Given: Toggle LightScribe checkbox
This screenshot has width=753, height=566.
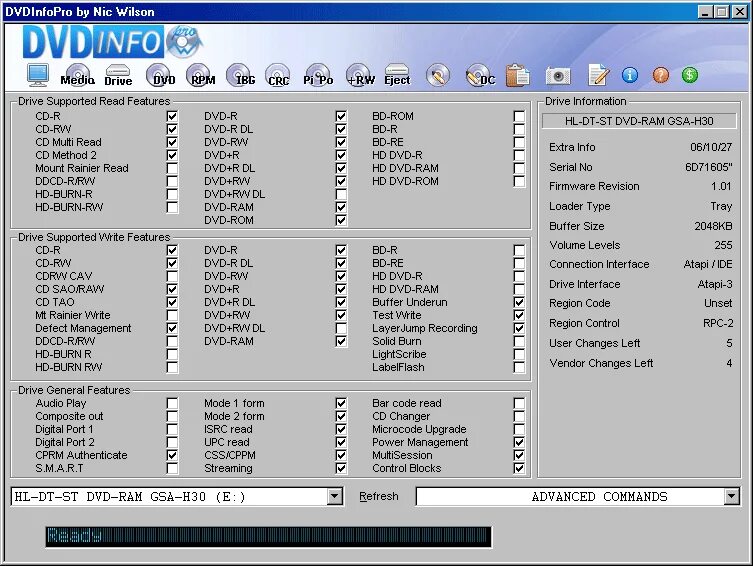Looking at the screenshot, I should [519, 354].
